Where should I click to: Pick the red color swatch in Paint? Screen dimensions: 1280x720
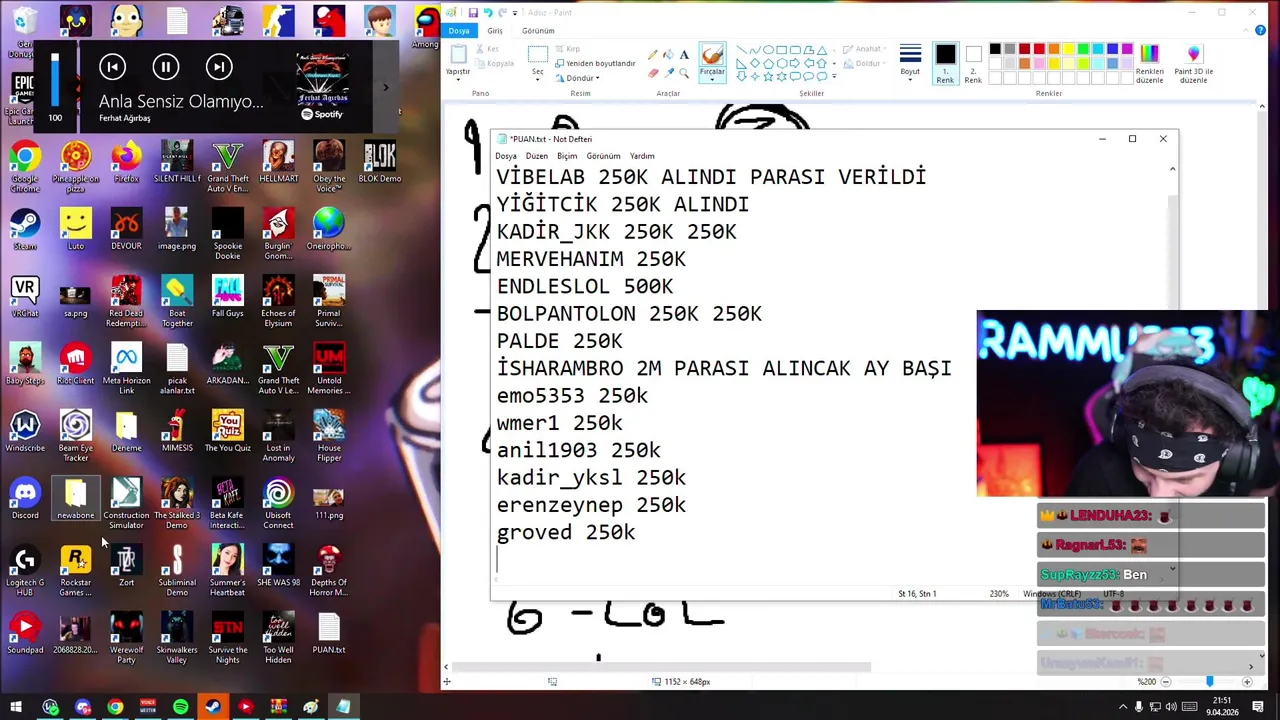click(1039, 49)
